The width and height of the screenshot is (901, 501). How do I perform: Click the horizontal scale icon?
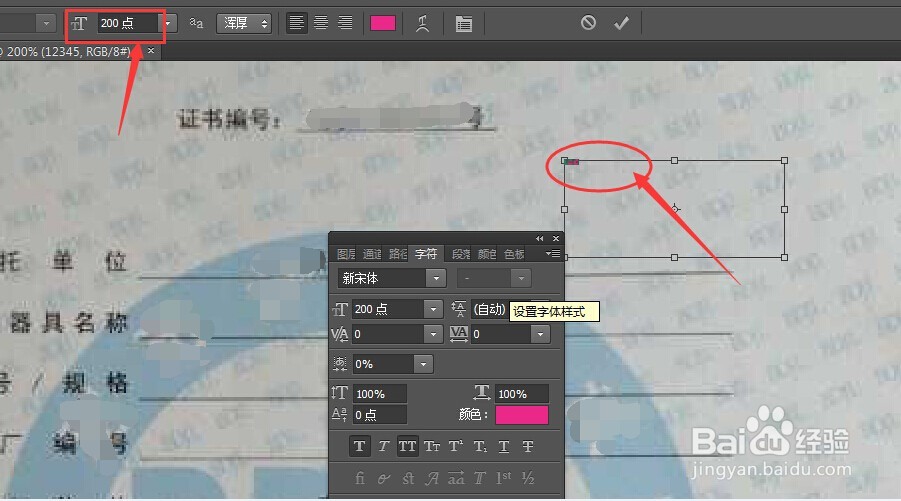(482, 393)
